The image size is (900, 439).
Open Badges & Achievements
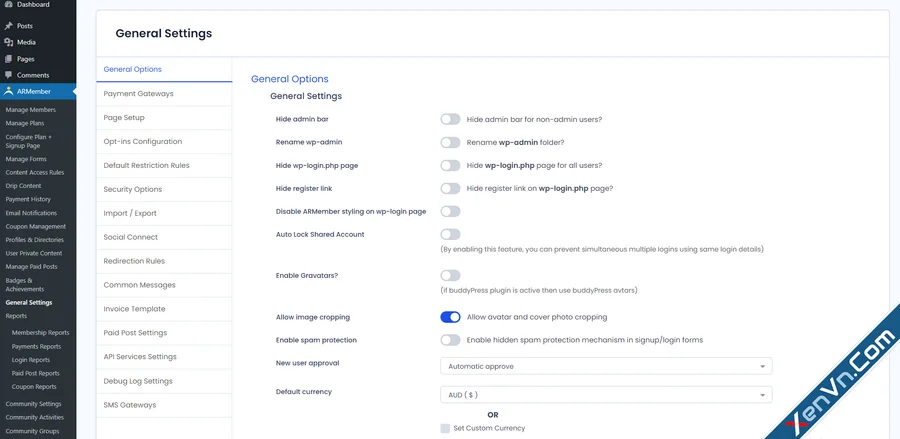tap(25, 285)
